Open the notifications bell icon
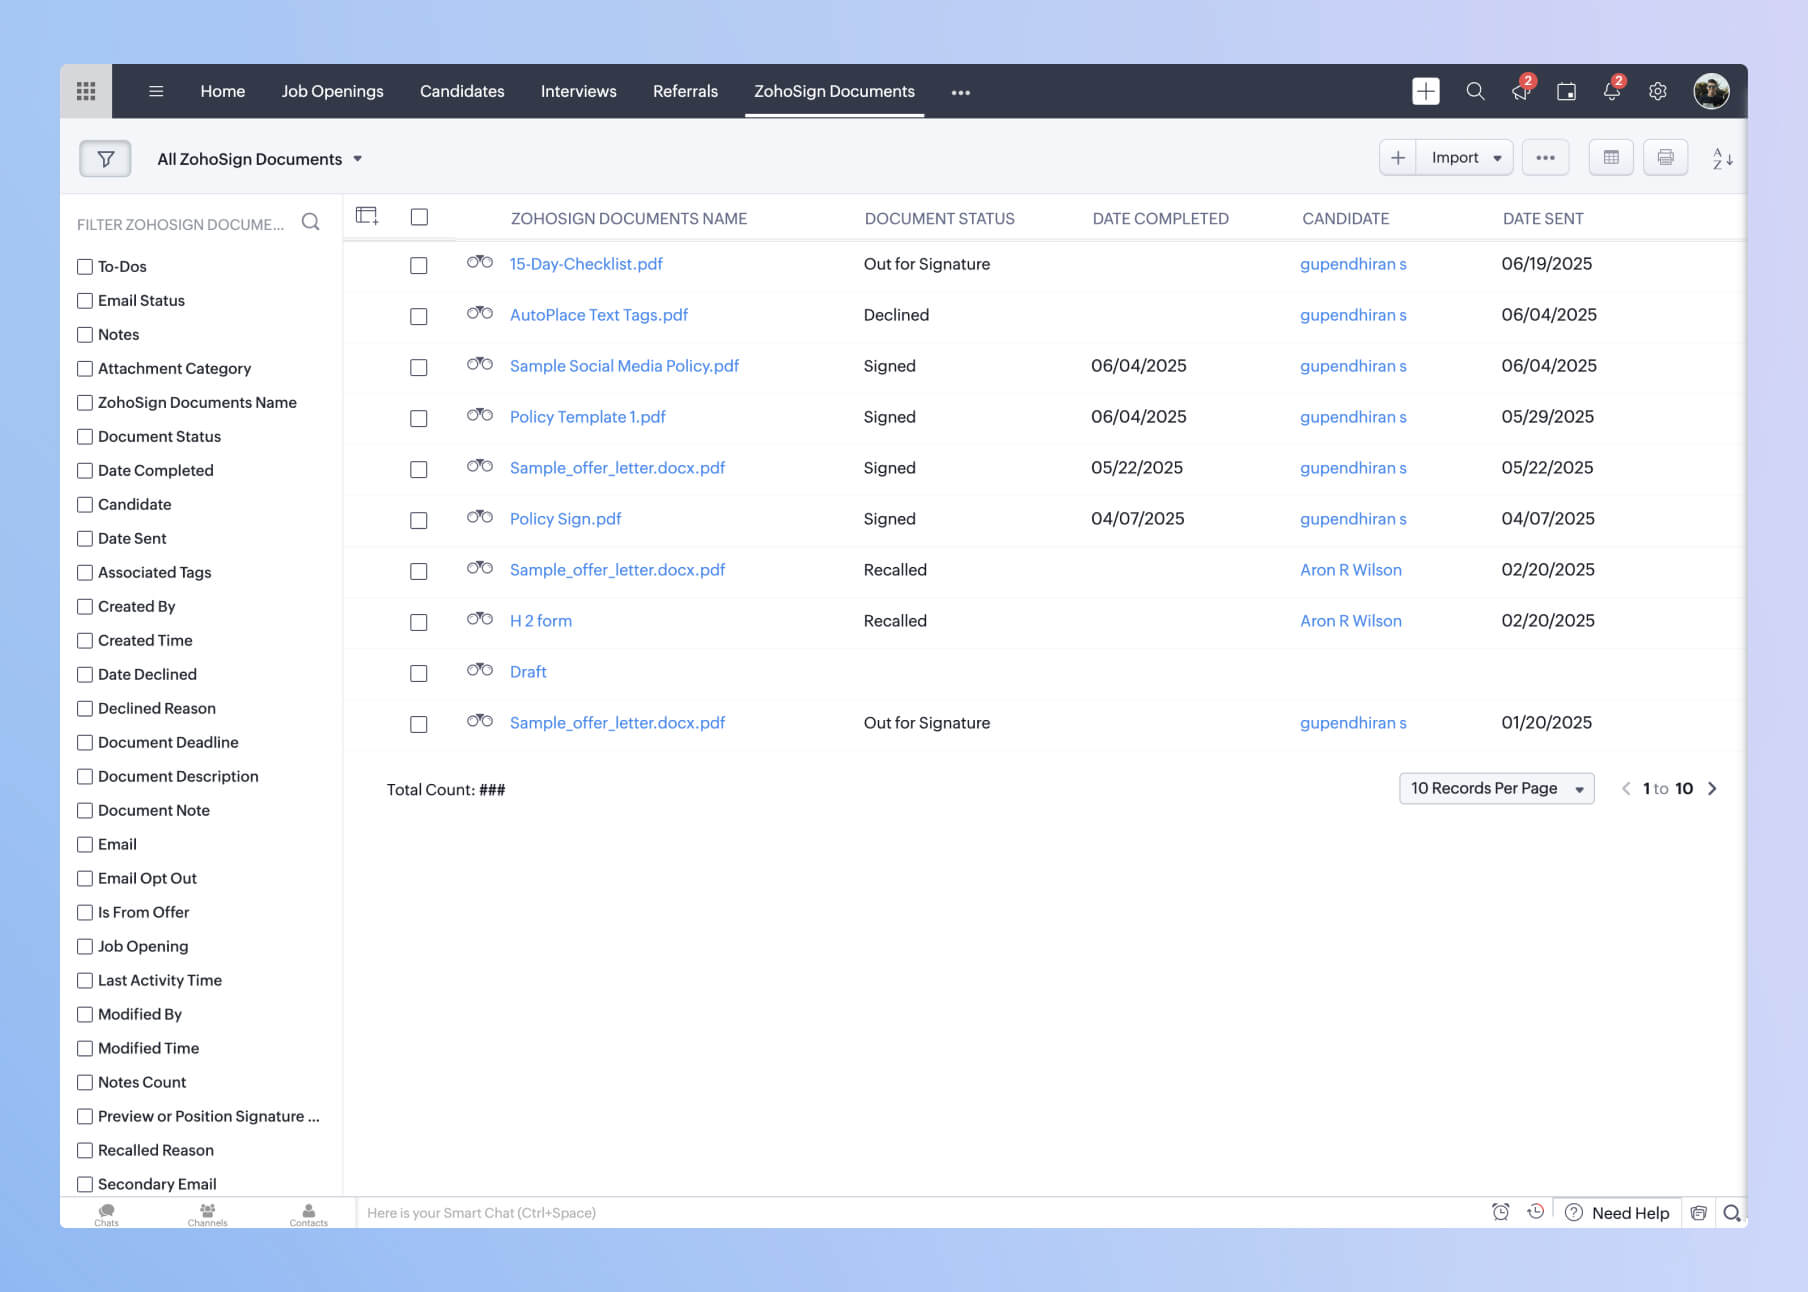This screenshot has height=1292, width=1808. 1612,91
